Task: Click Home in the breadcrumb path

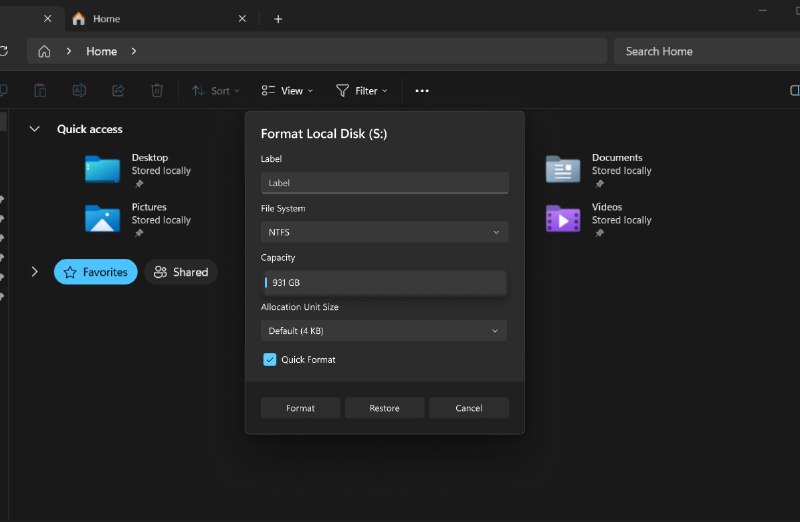Action: point(102,52)
